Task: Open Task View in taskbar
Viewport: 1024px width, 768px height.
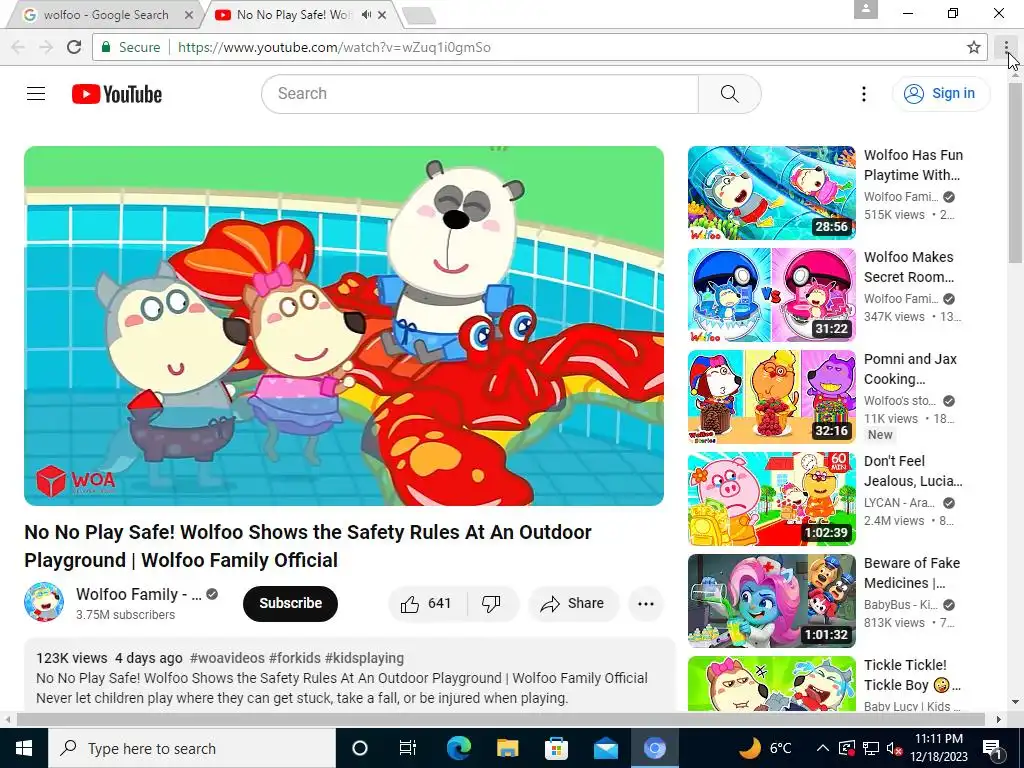Action: coord(408,748)
